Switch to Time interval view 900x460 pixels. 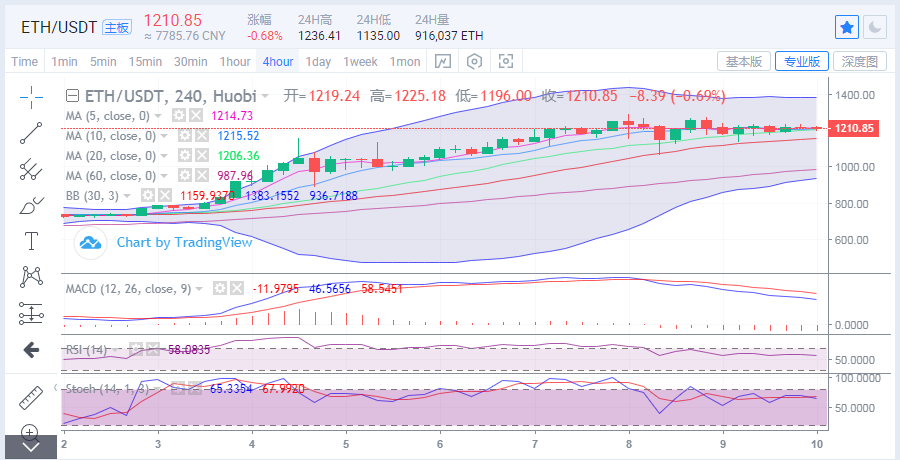click(x=25, y=61)
